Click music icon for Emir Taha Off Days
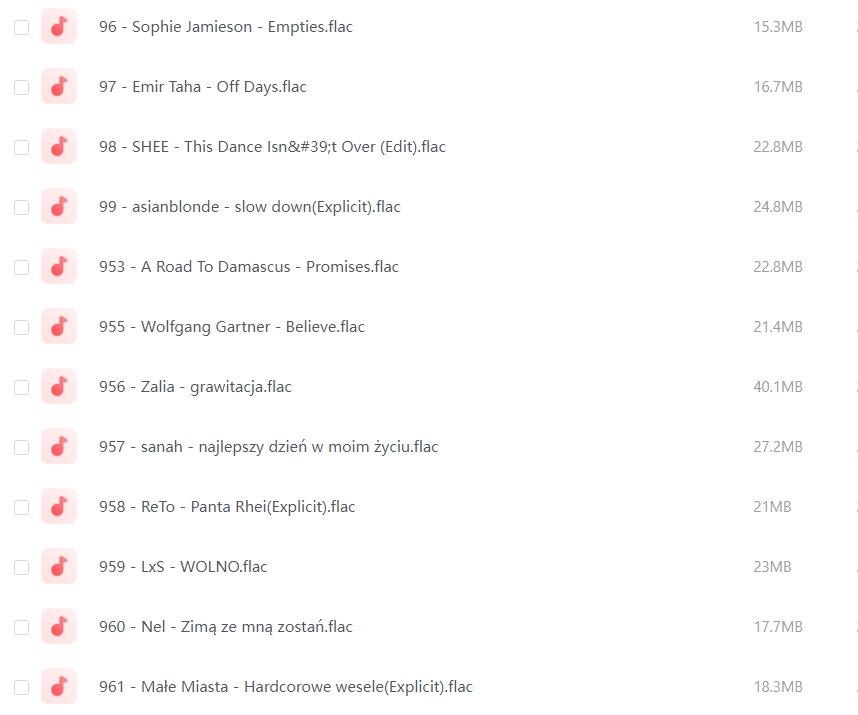The height and width of the screenshot is (715, 858). tap(59, 86)
